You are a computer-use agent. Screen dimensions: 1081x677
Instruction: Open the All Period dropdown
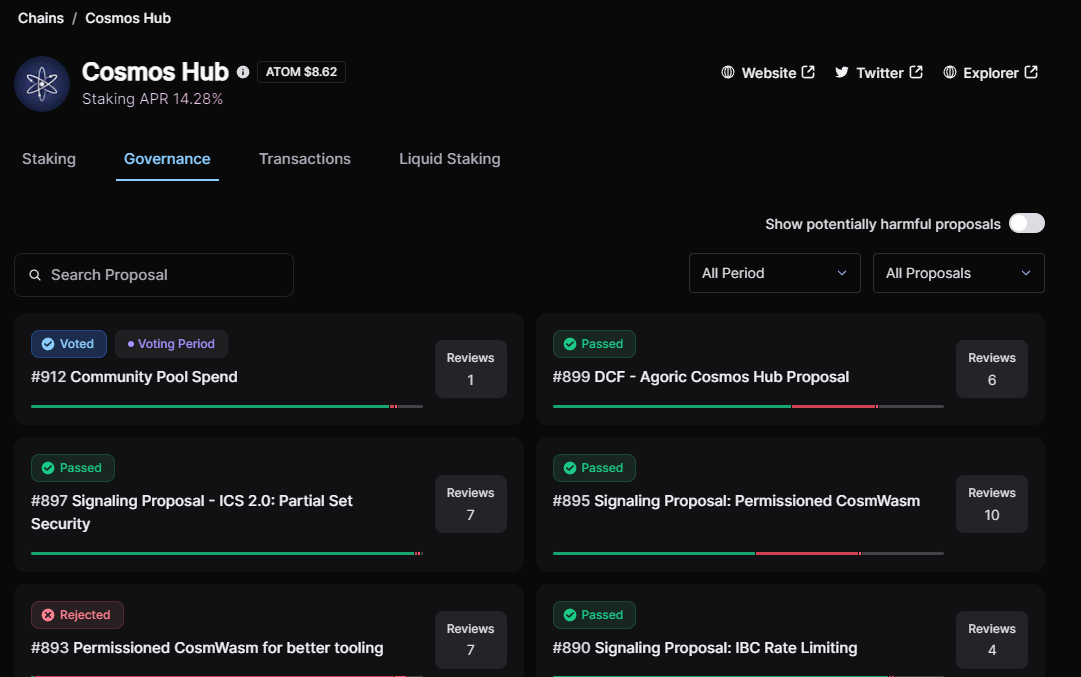[774, 273]
